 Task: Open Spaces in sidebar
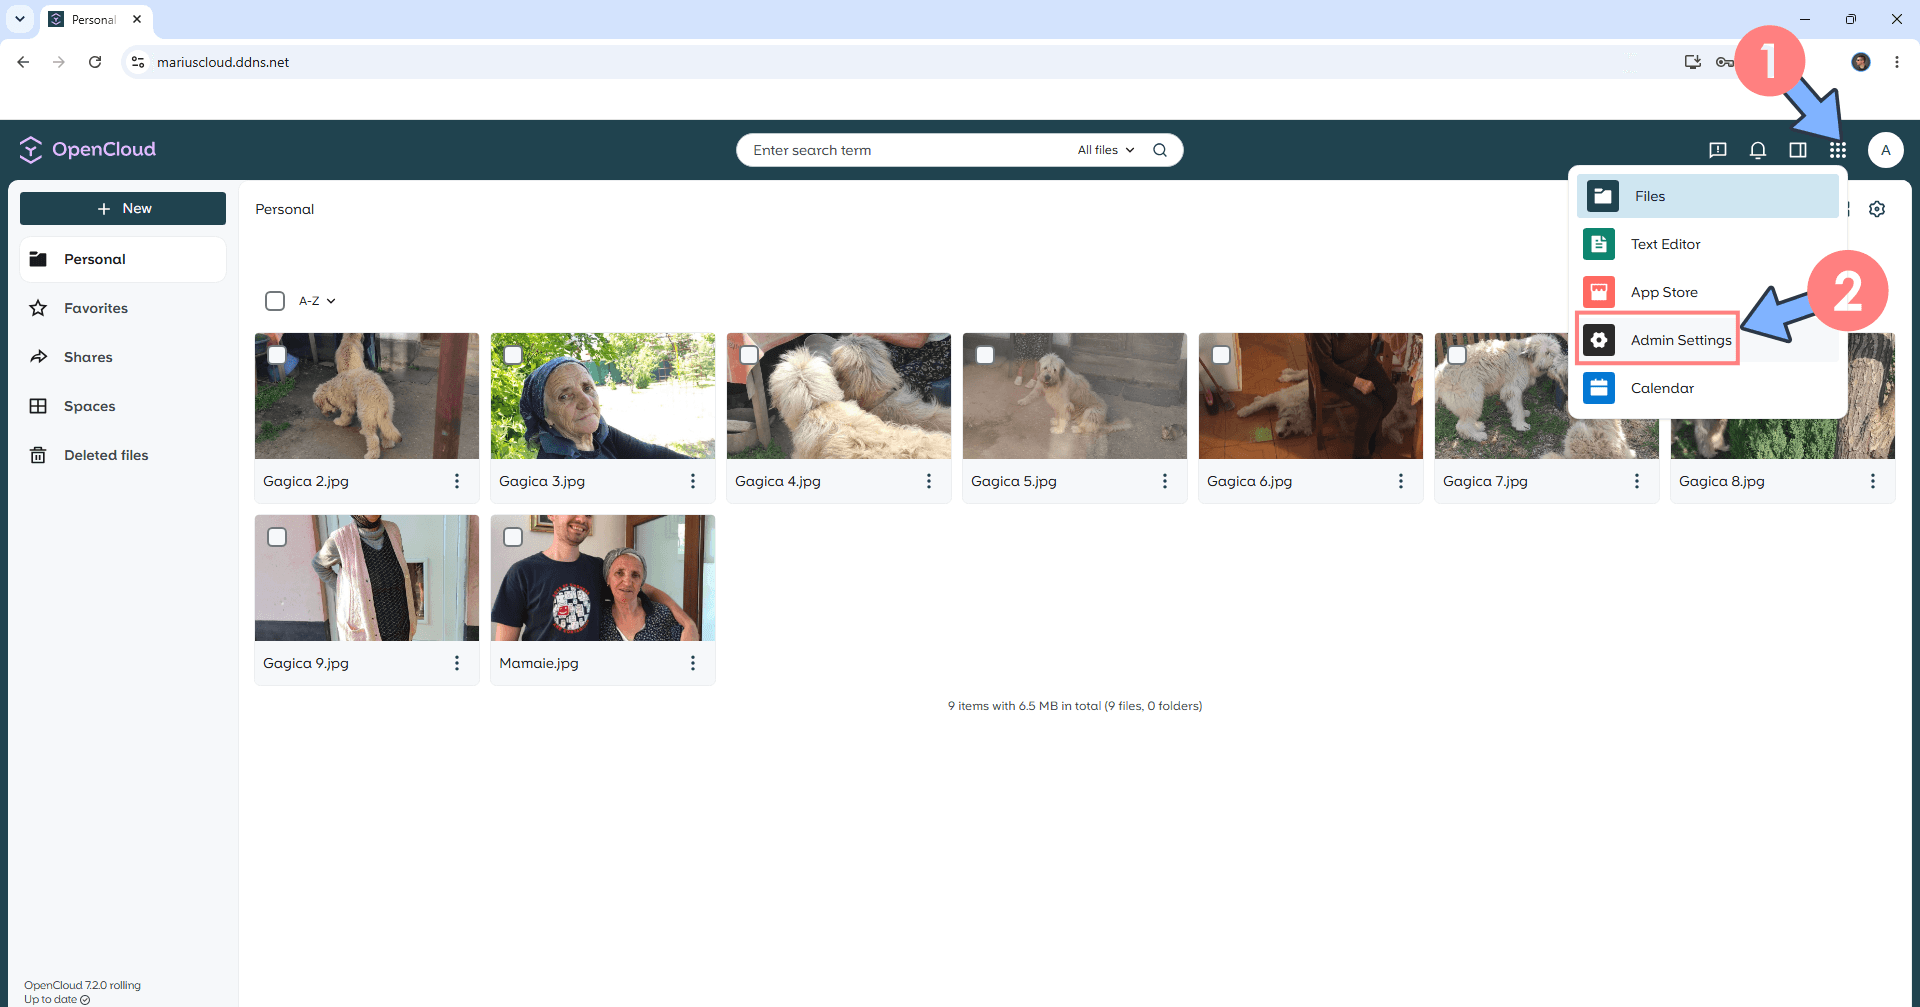coord(123,406)
